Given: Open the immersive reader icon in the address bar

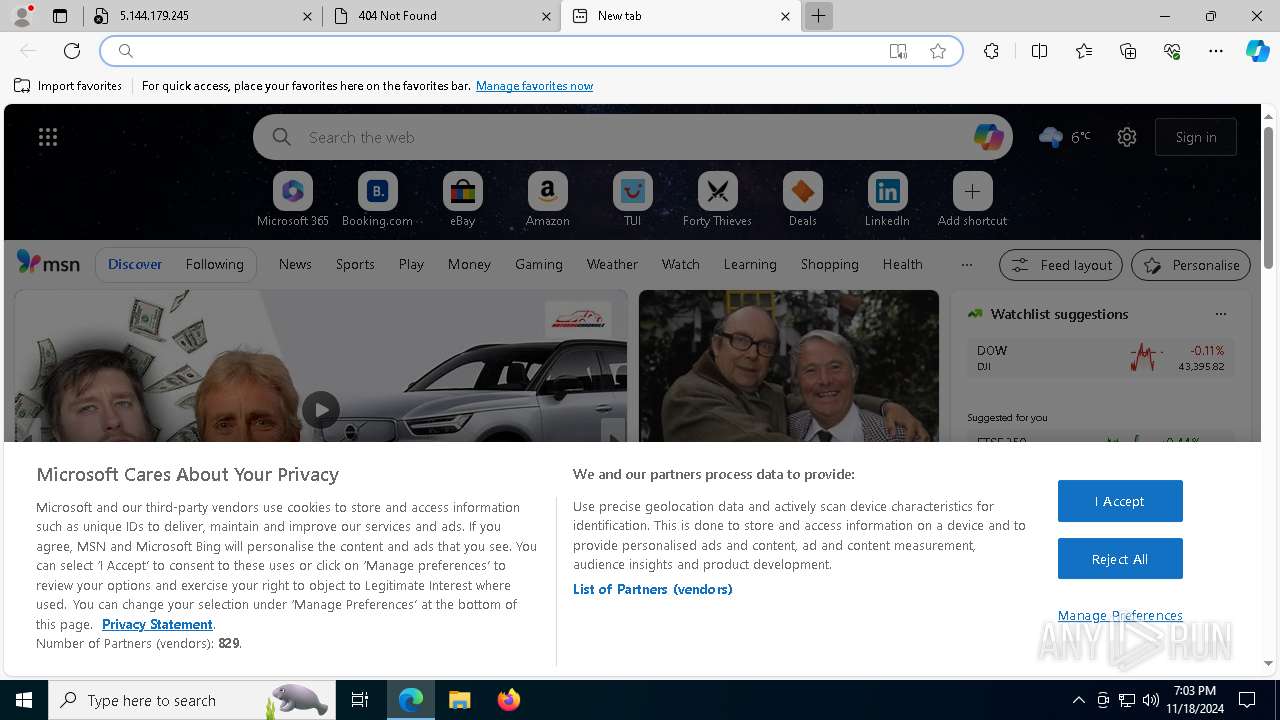Looking at the screenshot, I should 898,51.
